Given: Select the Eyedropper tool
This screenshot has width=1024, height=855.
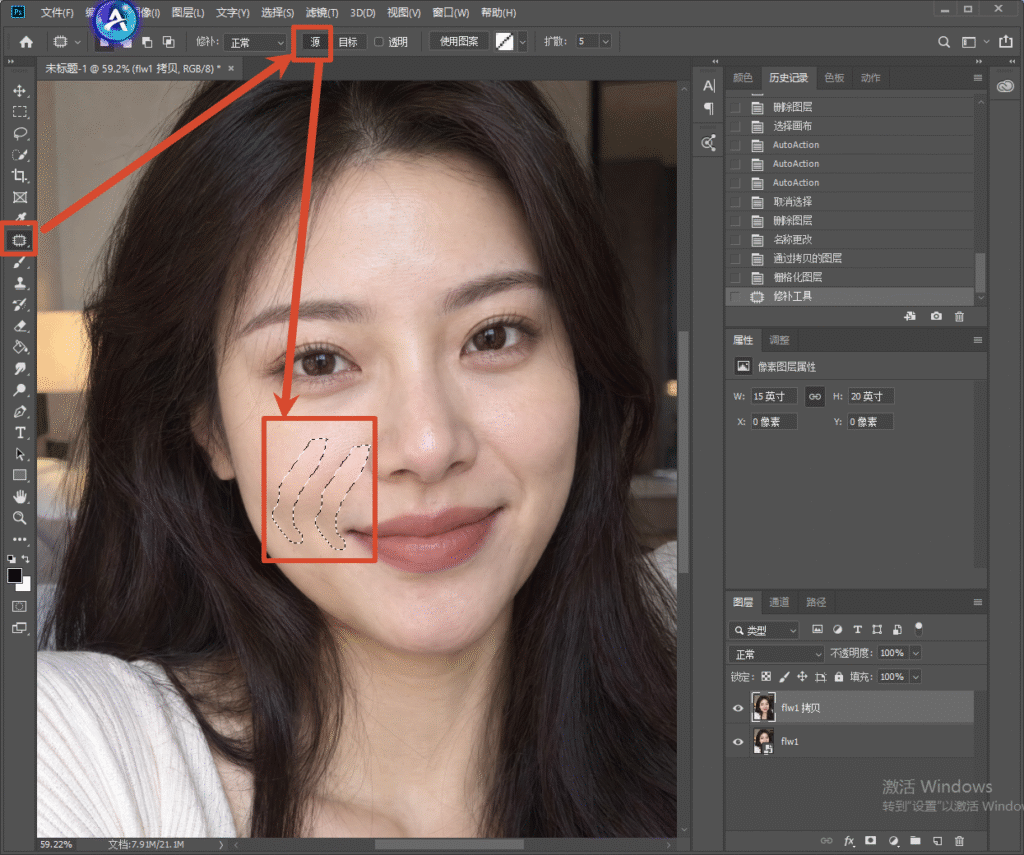Looking at the screenshot, I should 20,218.
